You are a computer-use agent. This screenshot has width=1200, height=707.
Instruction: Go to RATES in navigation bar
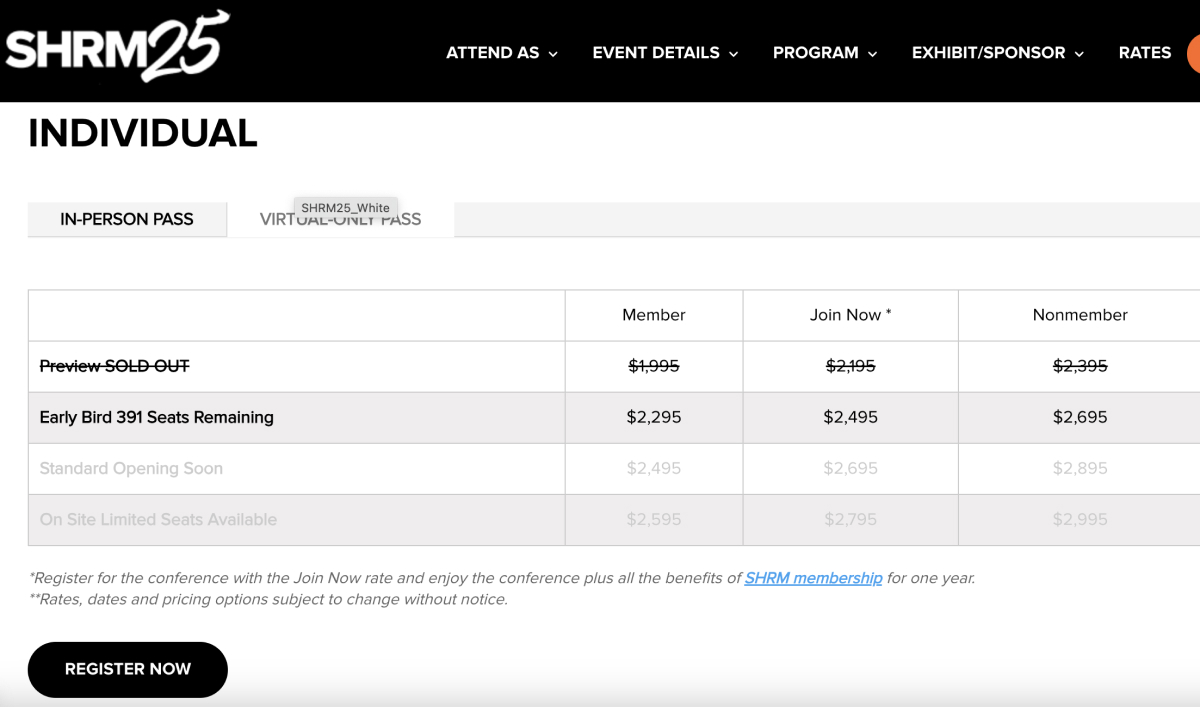[1144, 53]
